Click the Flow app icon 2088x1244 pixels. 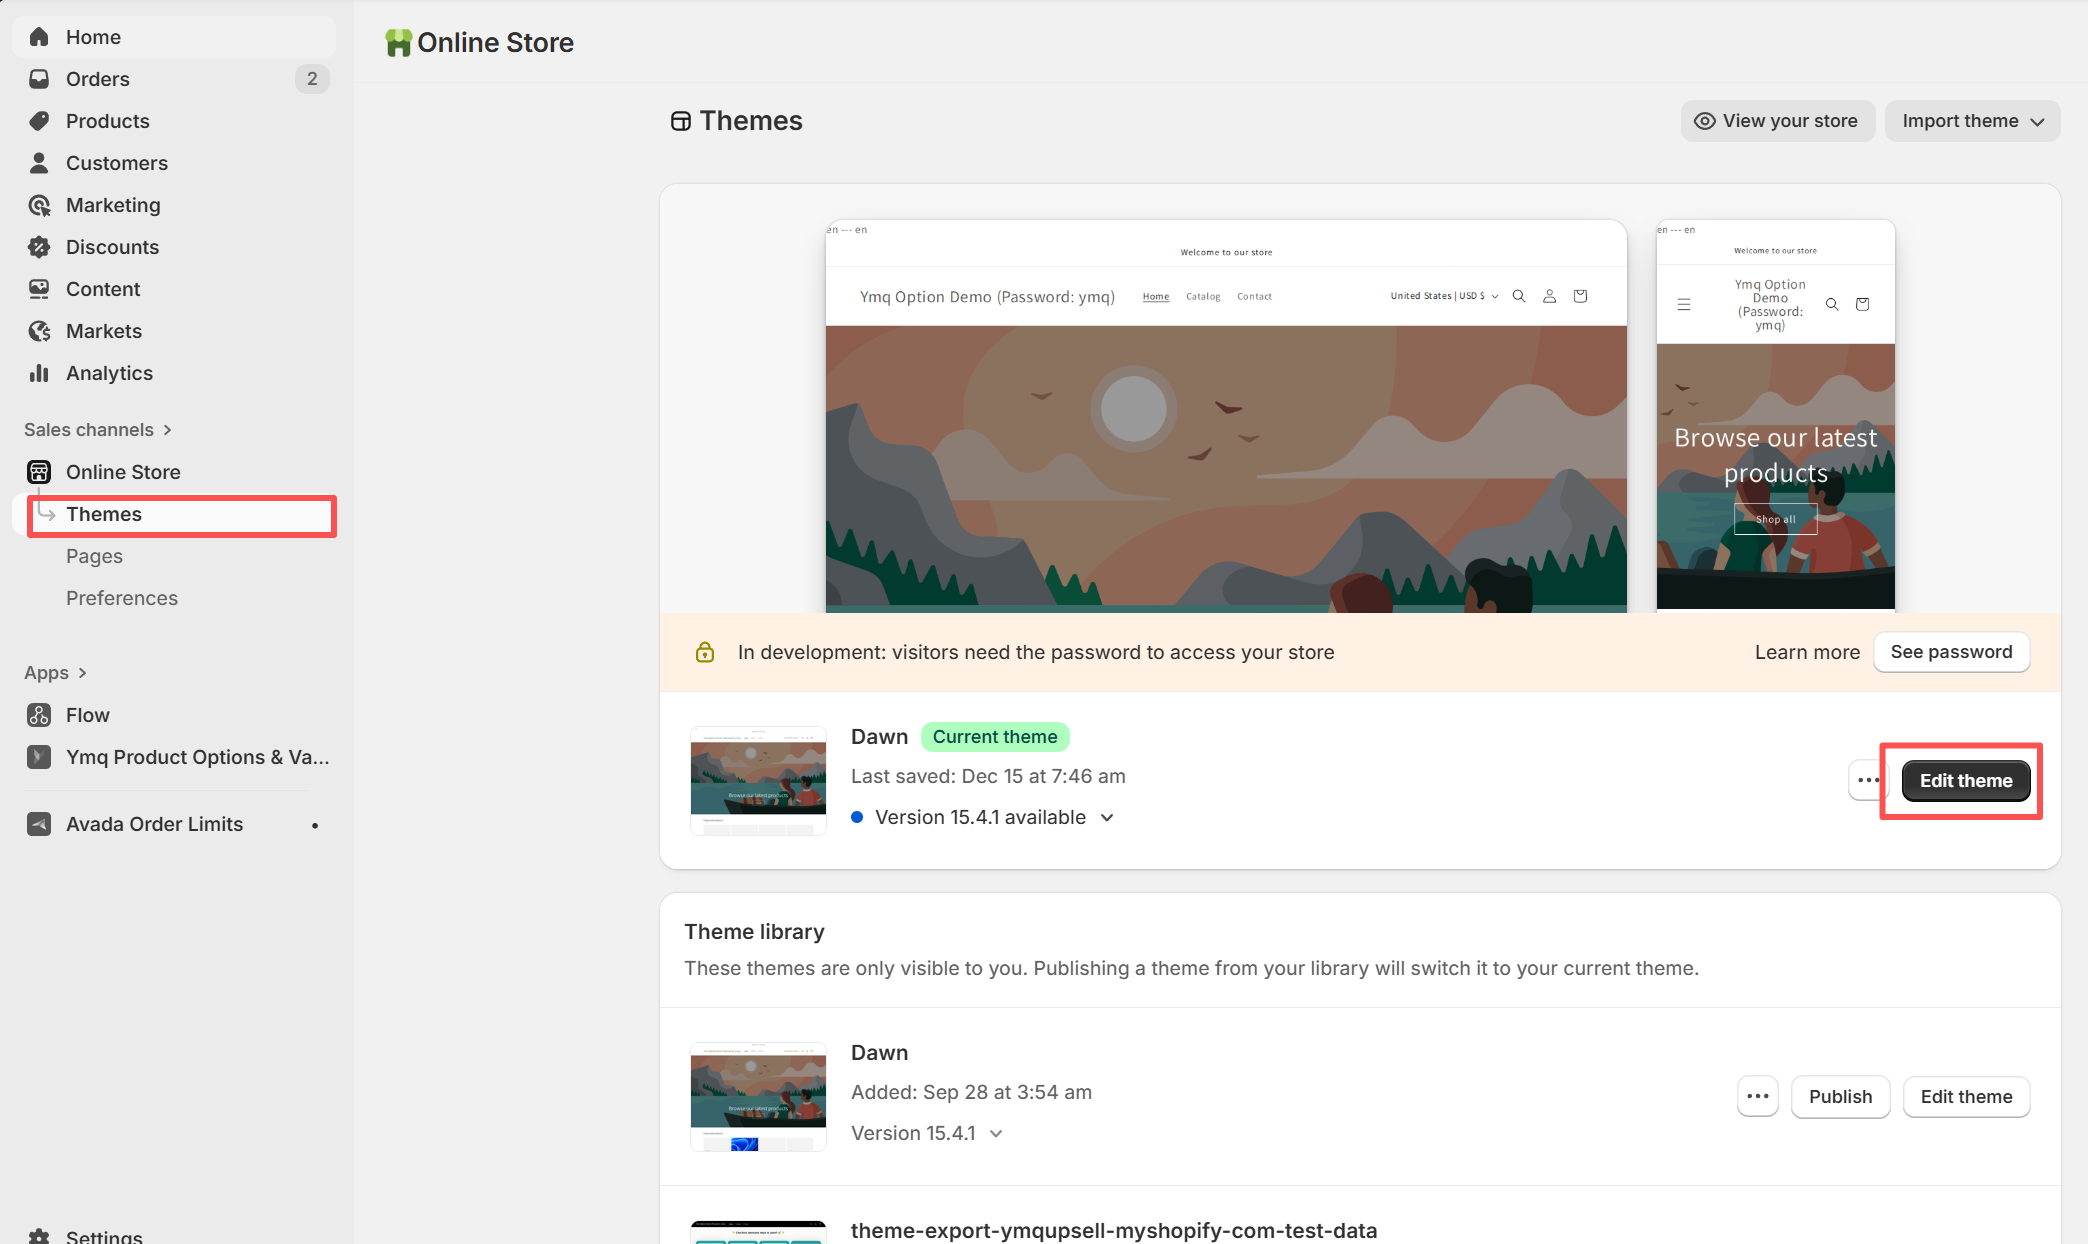click(39, 715)
